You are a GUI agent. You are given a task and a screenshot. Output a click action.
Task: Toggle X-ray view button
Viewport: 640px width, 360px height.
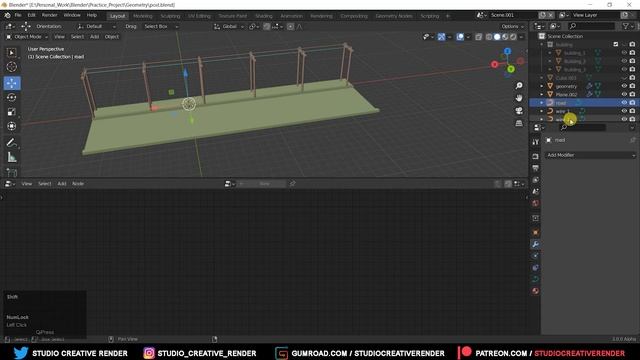pyautogui.click(x=478, y=37)
